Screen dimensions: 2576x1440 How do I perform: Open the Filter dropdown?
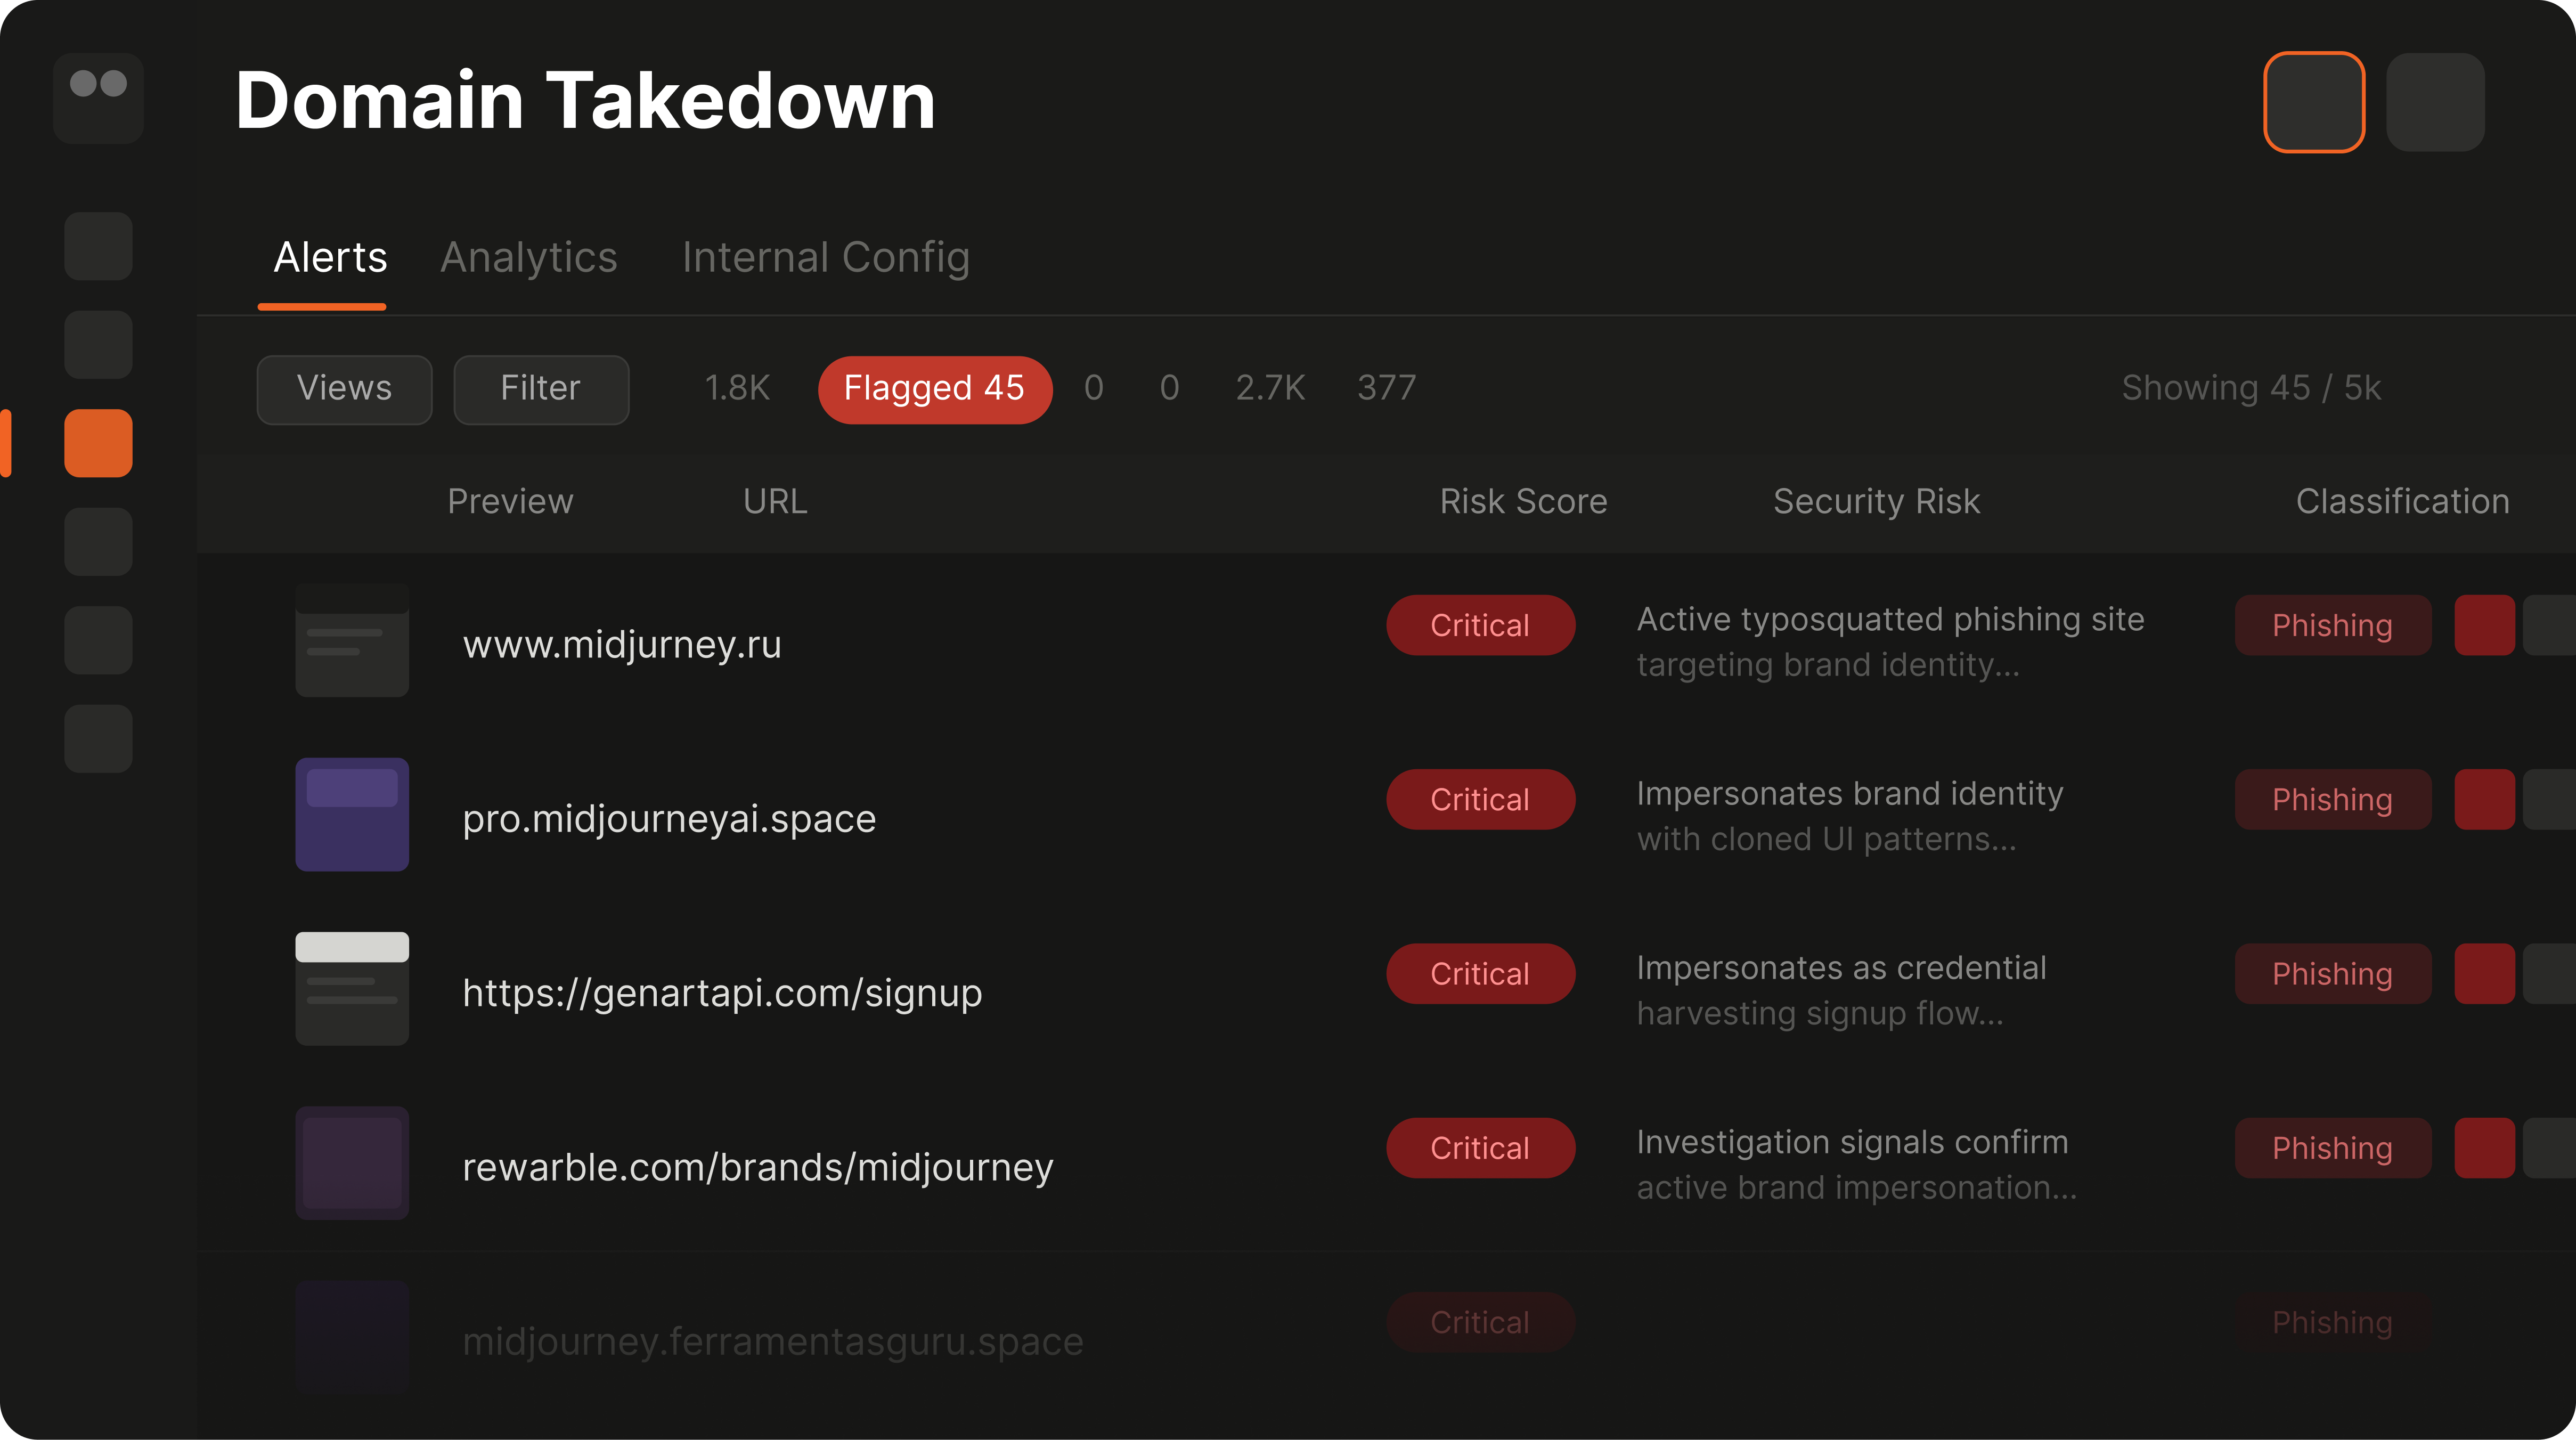(541, 389)
